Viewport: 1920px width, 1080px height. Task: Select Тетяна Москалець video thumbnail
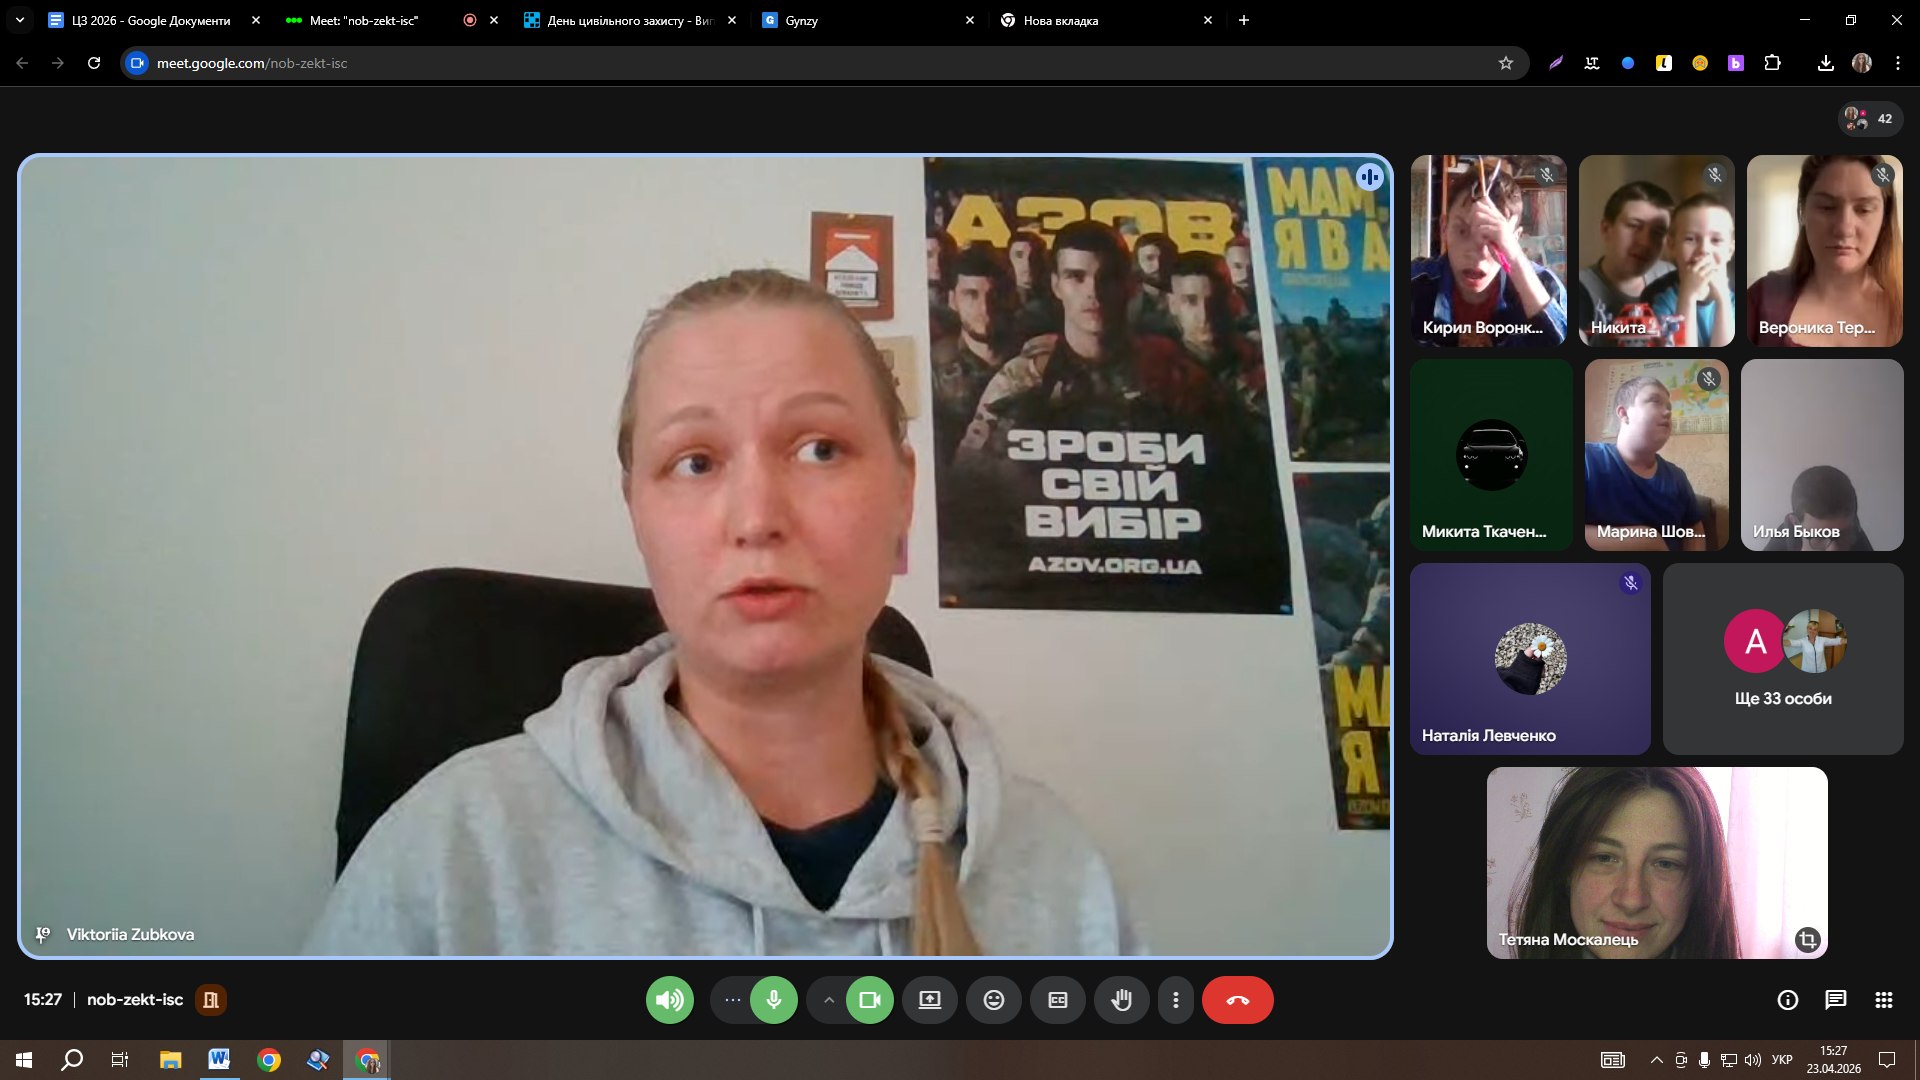click(x=1656, y=862)
